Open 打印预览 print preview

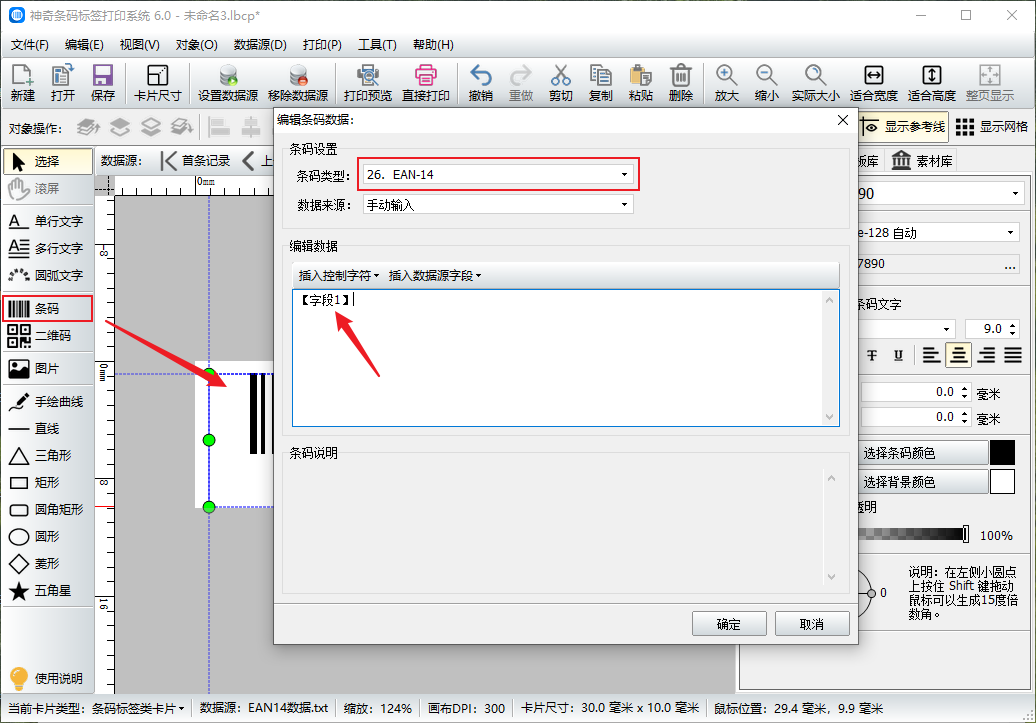[368, 83]
